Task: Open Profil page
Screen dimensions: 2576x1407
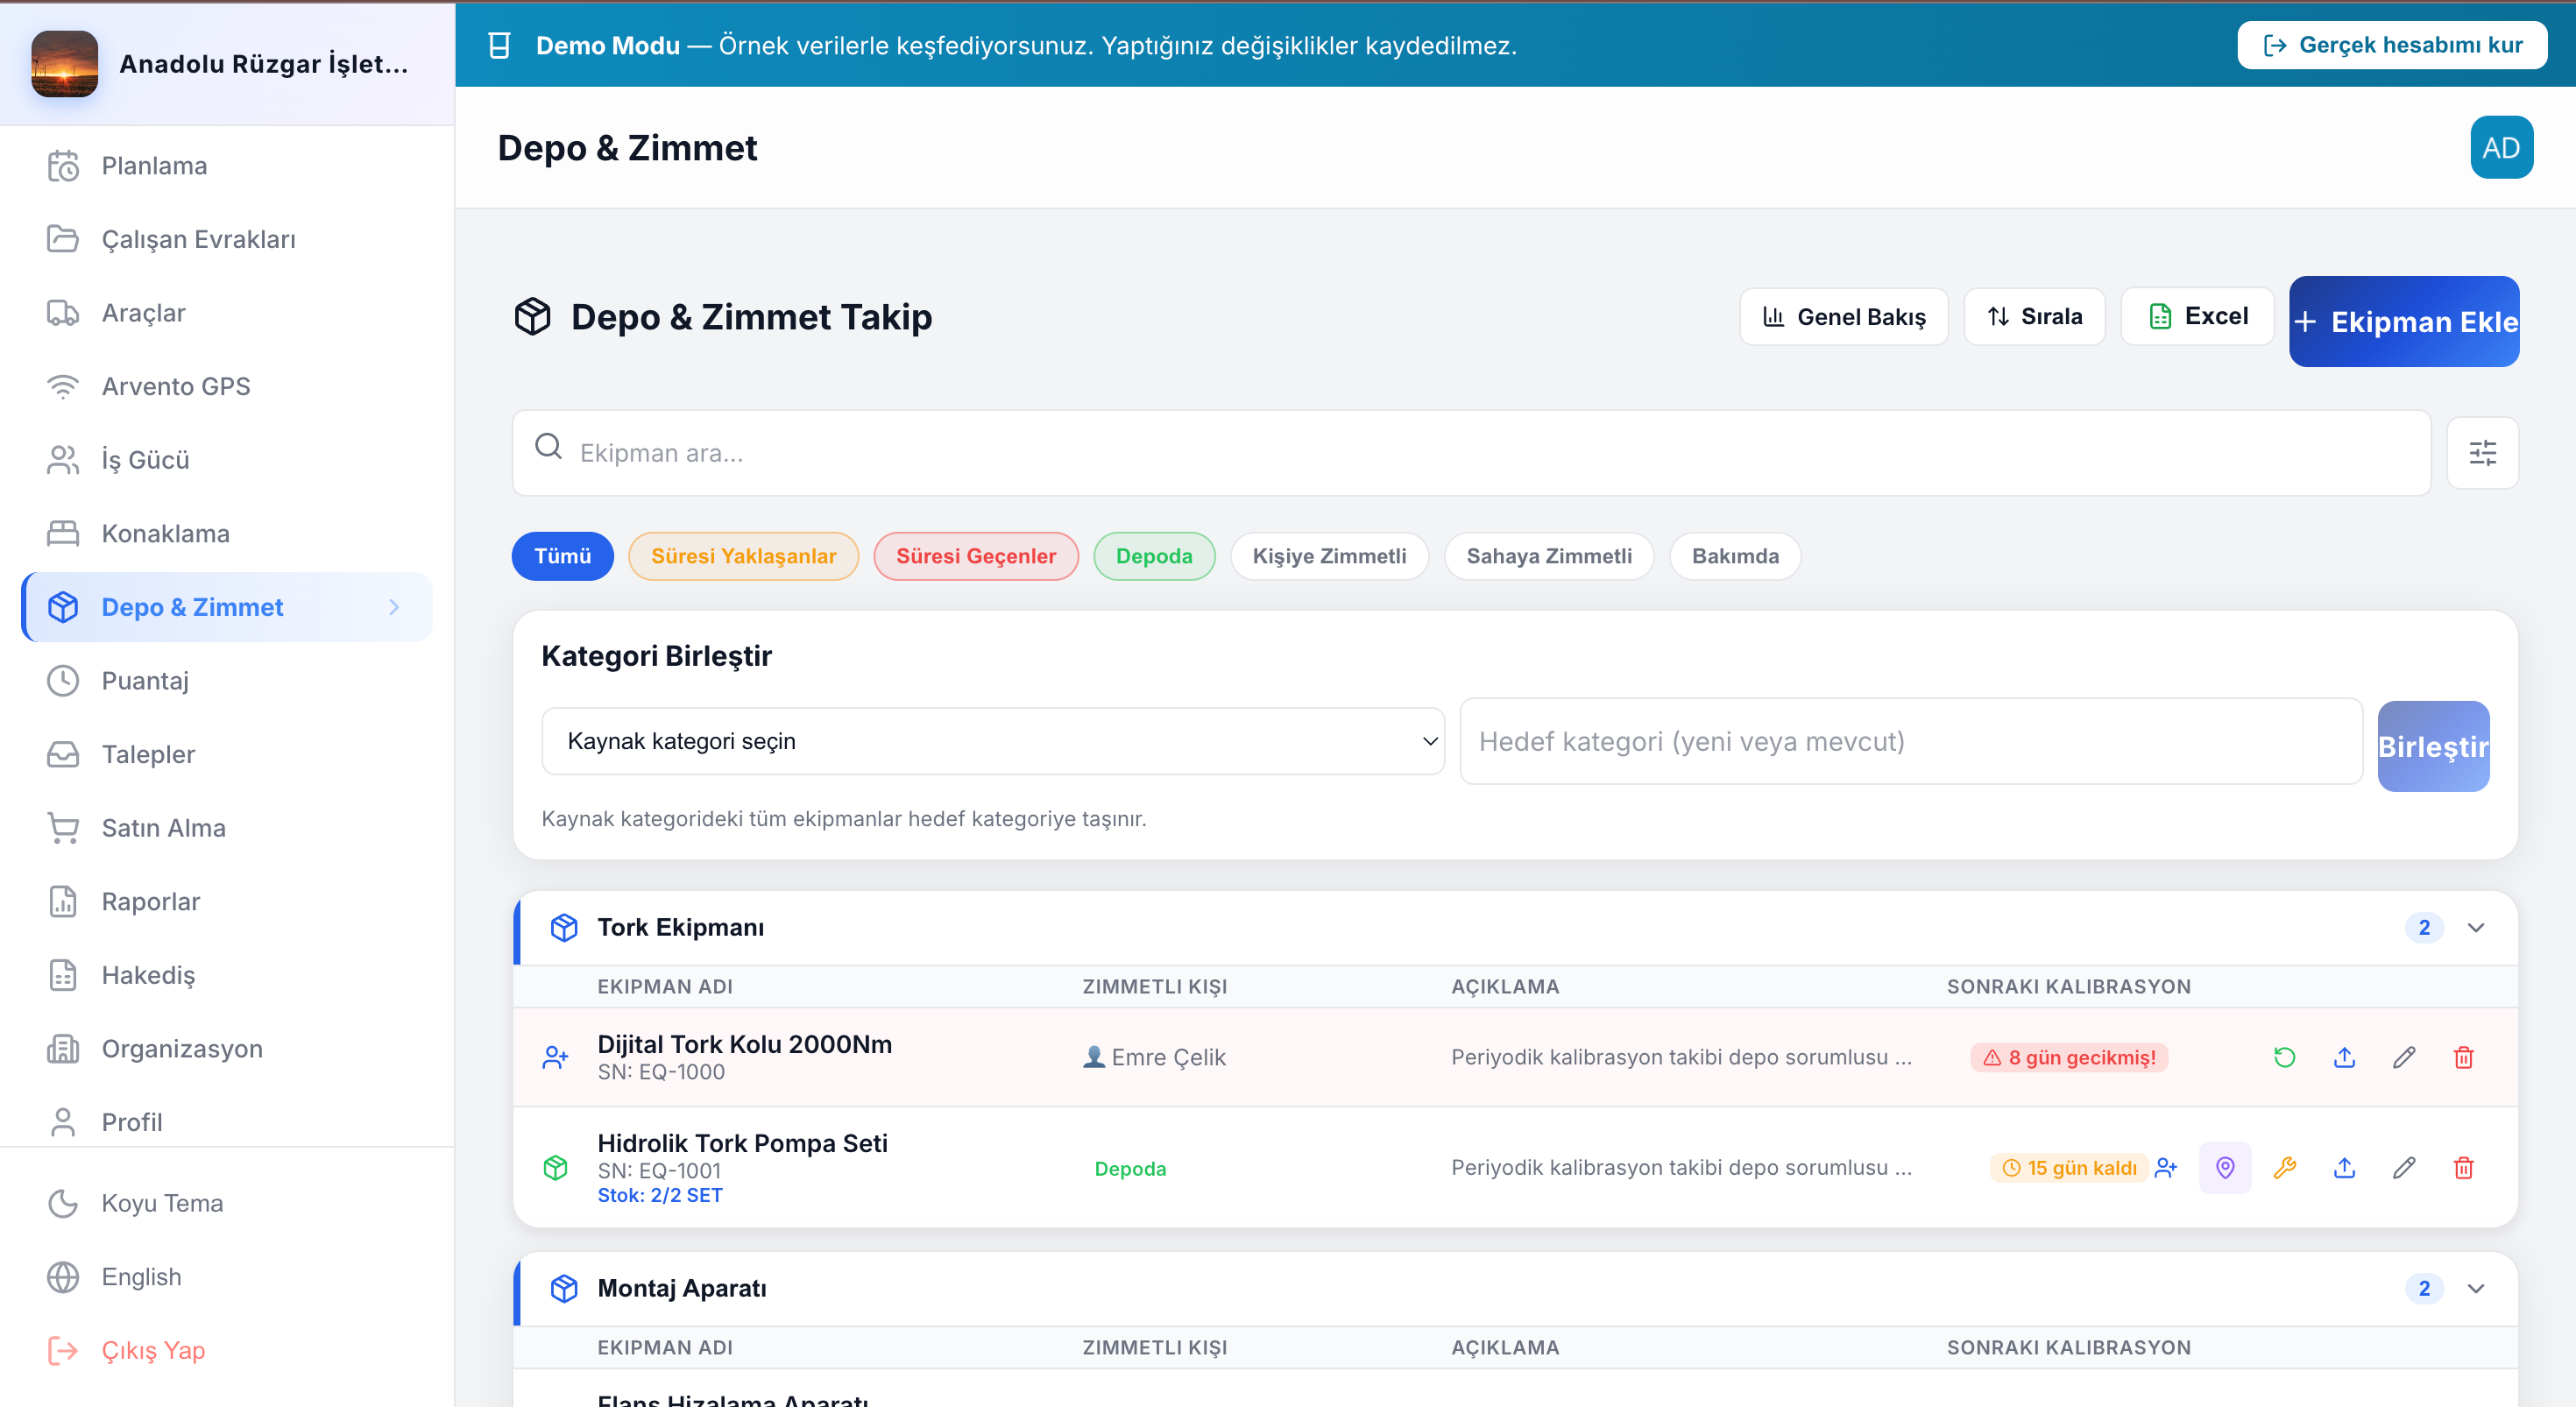Action: pos(227,1122)
